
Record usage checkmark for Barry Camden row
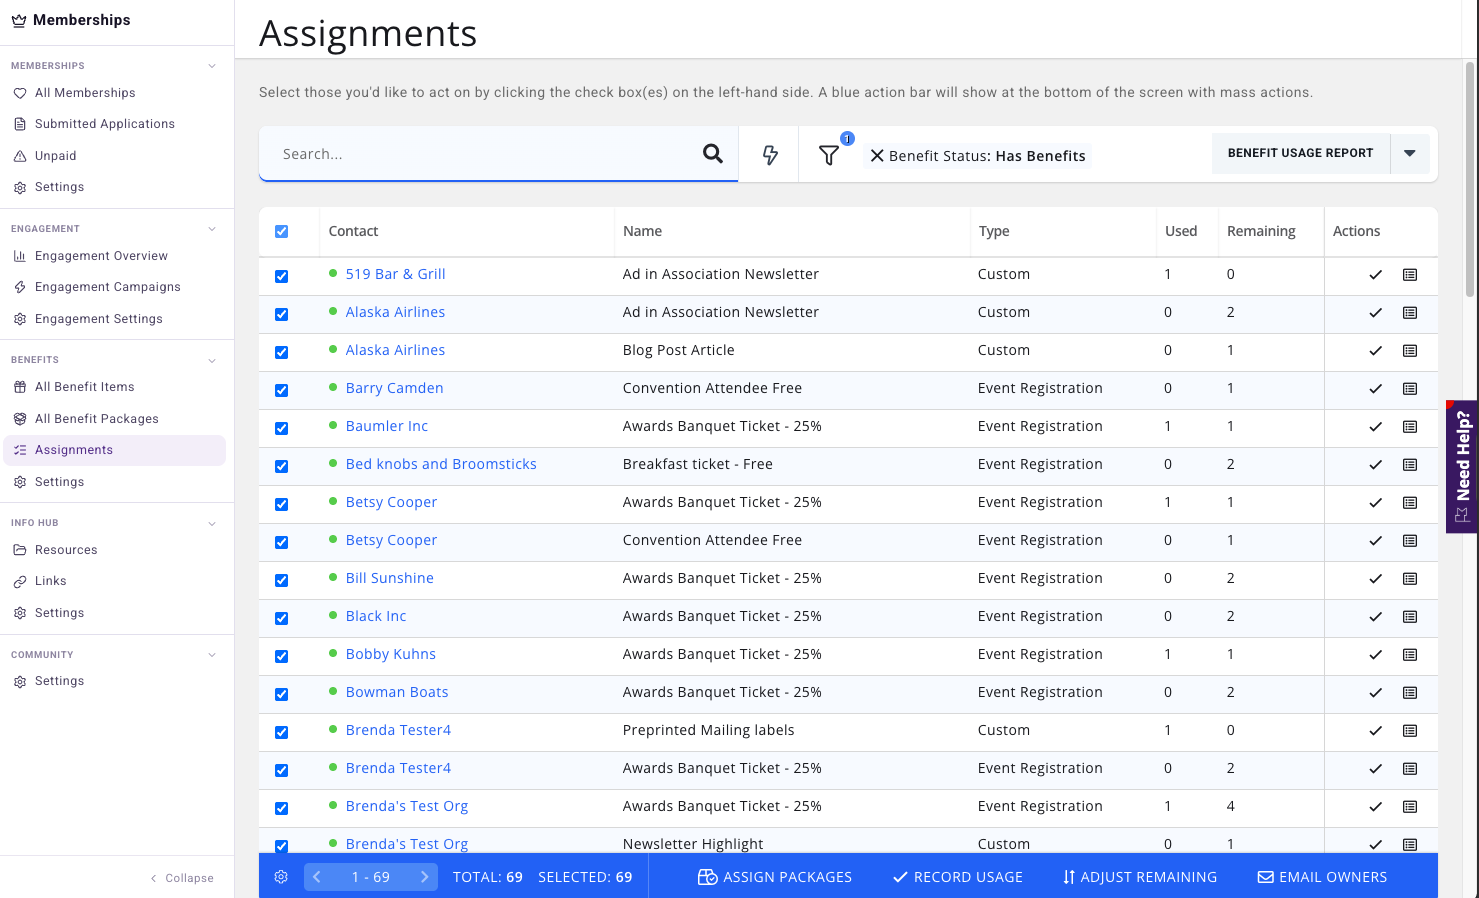(x=1376, y=389)
